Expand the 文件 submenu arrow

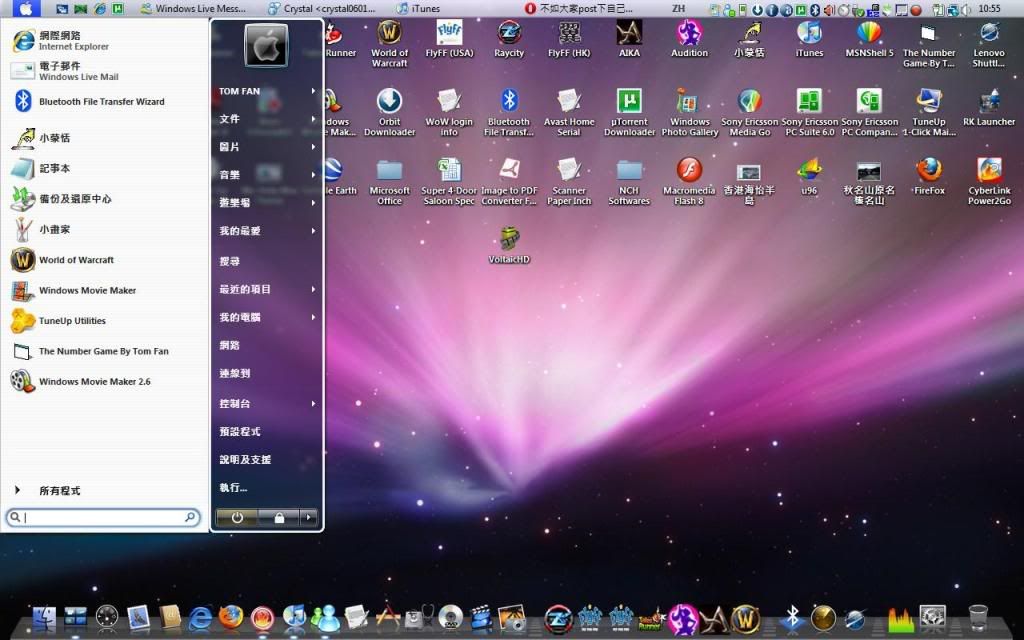pos(313,119)
